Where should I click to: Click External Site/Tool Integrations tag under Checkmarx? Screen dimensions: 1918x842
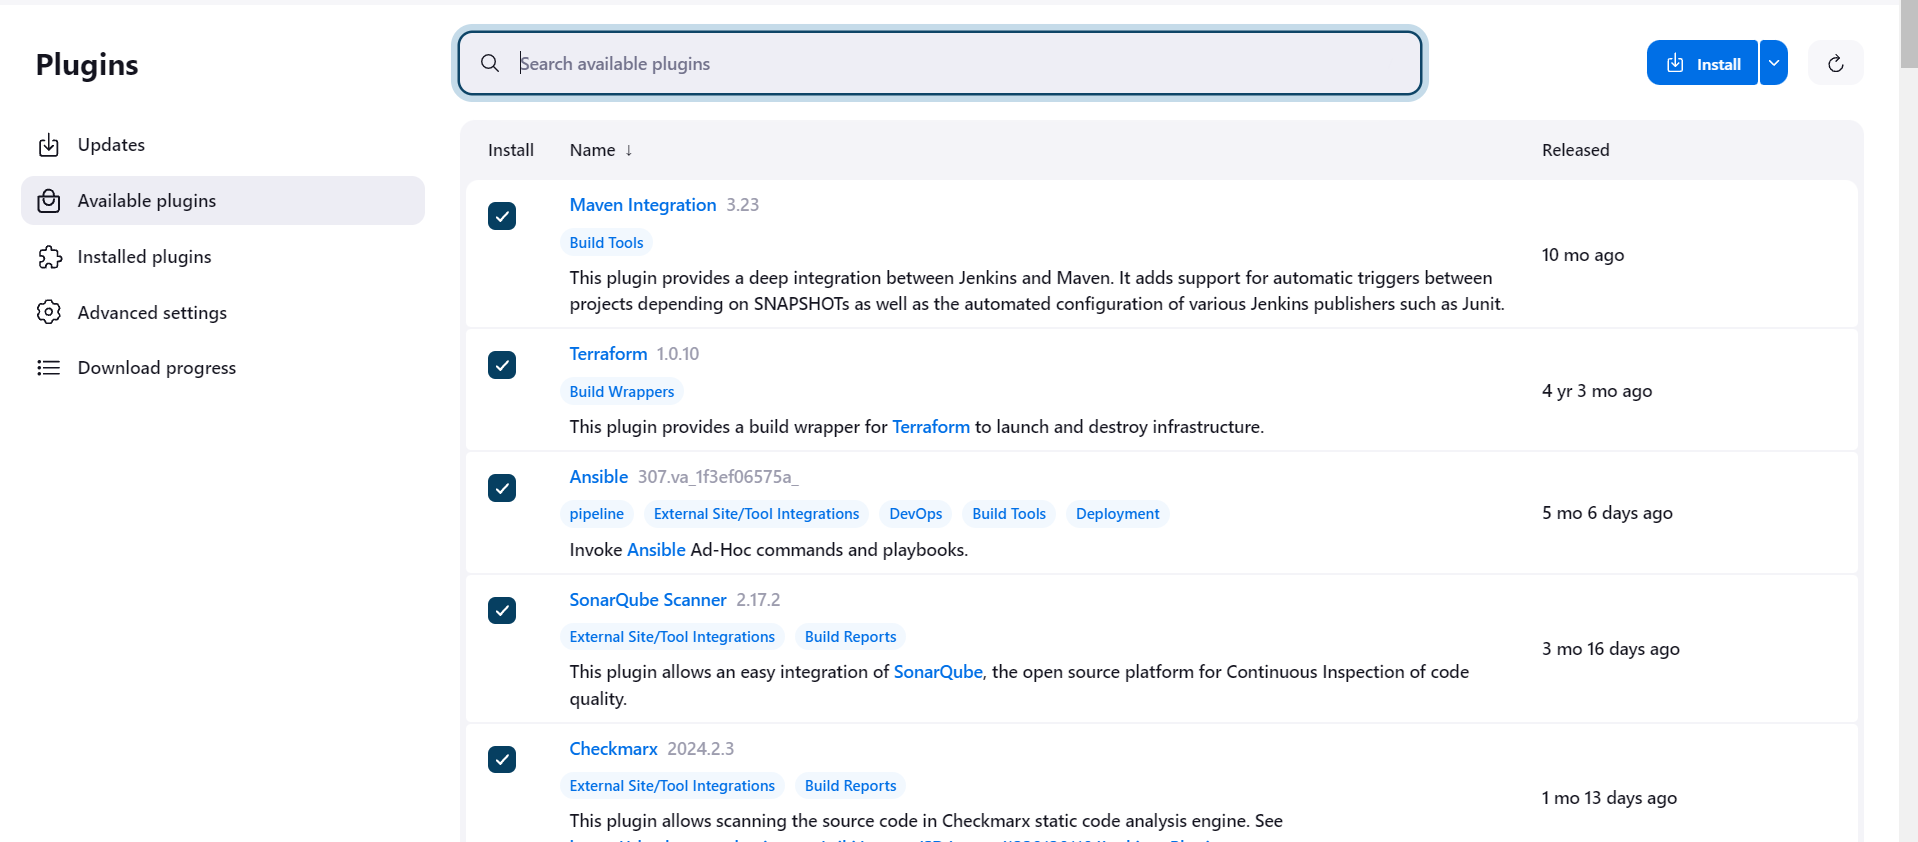[x=672, y=786]
